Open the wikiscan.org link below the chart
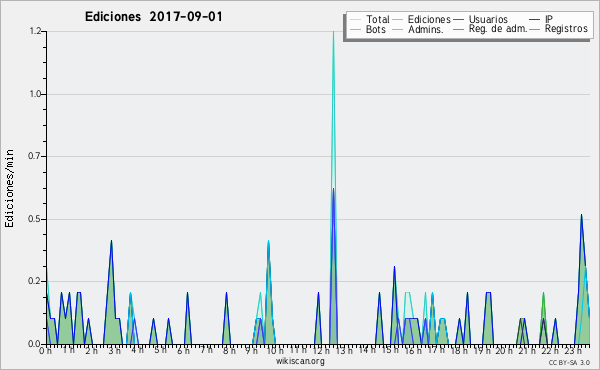Image resolution: width=600 pixels, height=370 pixels. point(300,361)
